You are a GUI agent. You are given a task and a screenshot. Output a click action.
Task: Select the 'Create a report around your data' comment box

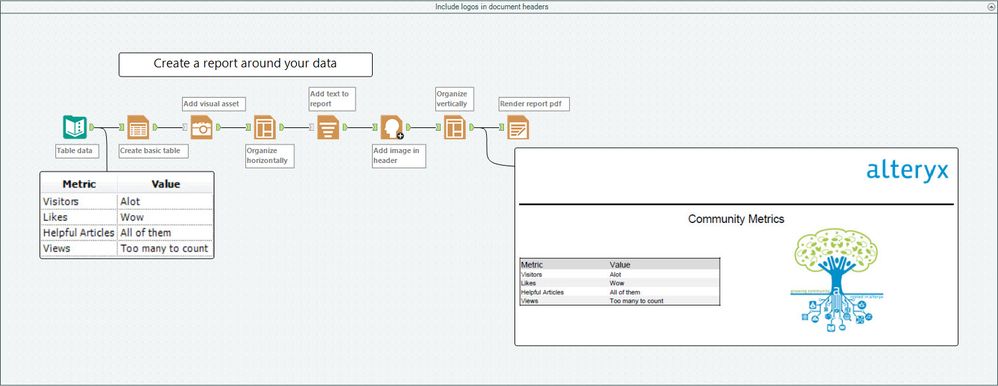(x=246, y=64)
